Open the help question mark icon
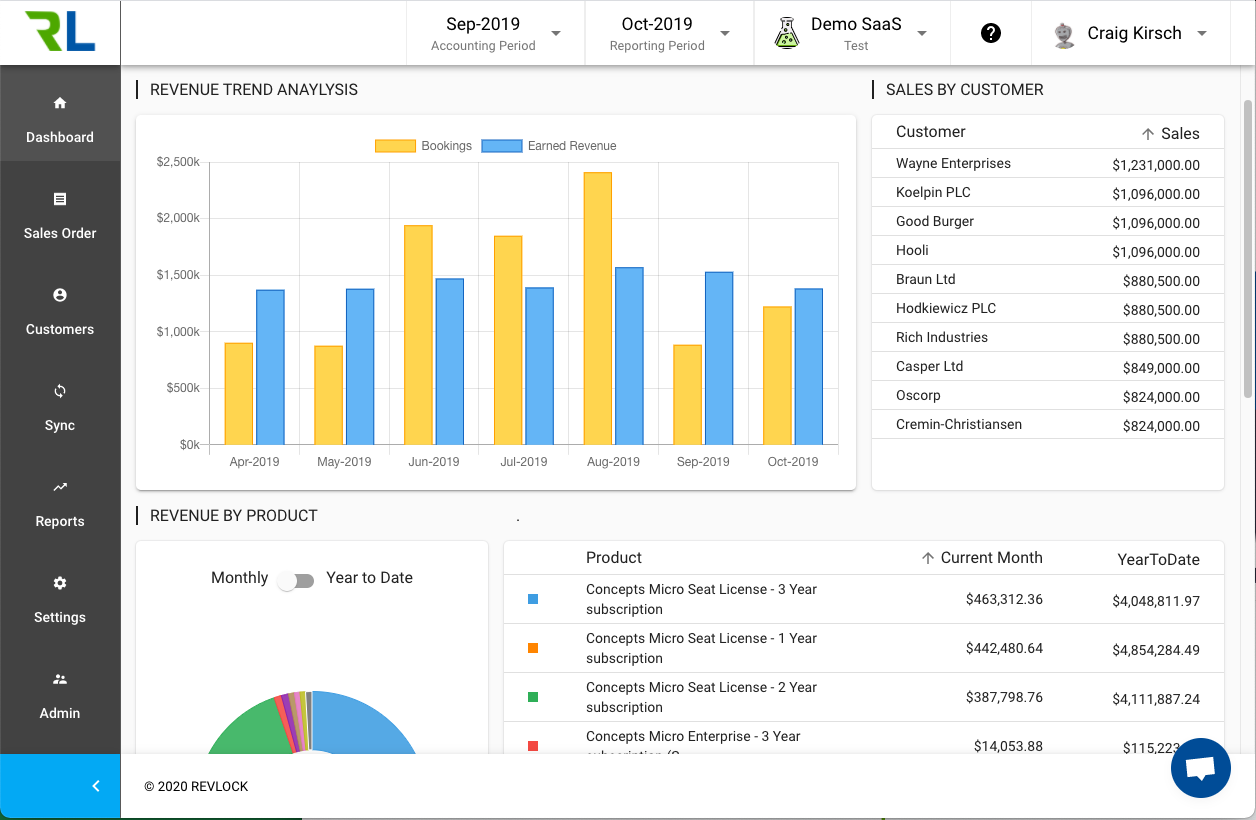 [x=991, y=33]
